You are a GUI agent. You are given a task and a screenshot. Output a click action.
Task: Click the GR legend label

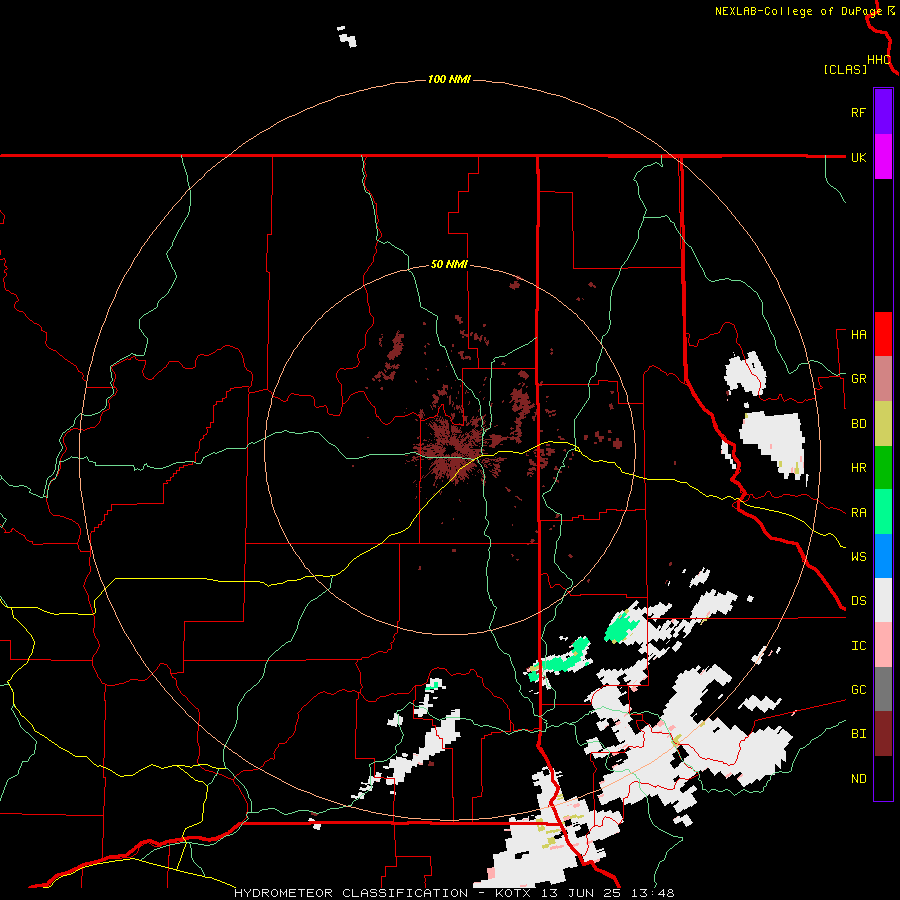pos(858,379)
